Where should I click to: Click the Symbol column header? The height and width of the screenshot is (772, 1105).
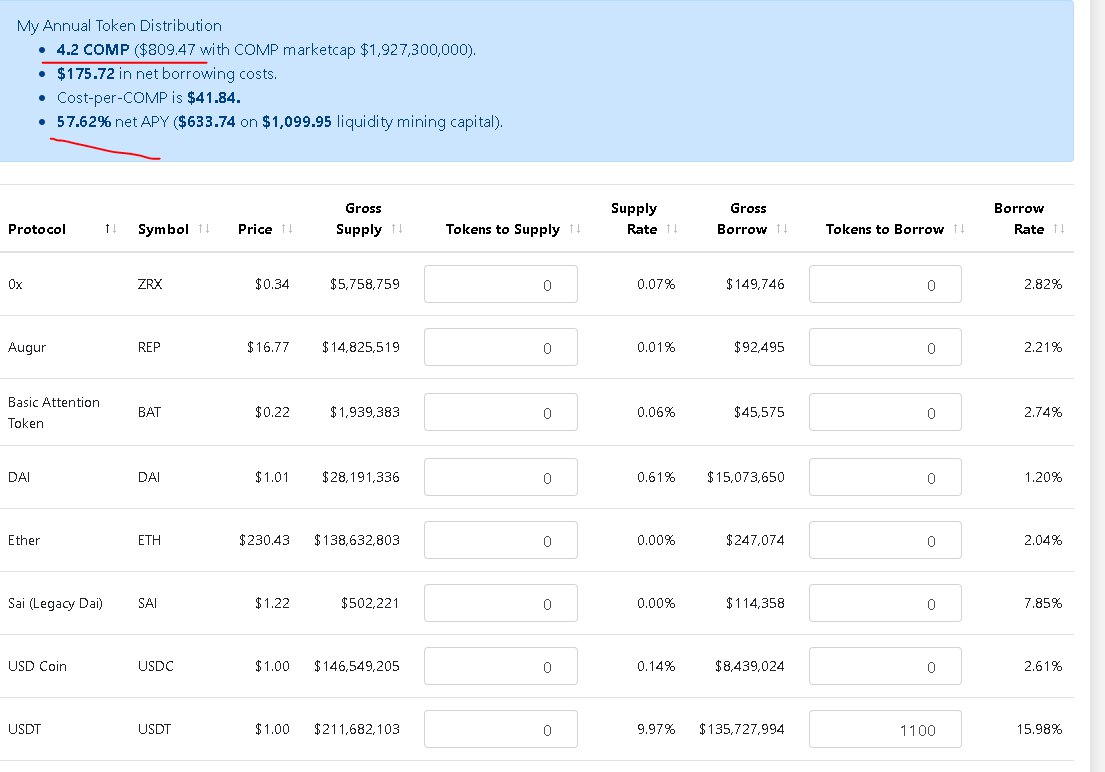163,229
